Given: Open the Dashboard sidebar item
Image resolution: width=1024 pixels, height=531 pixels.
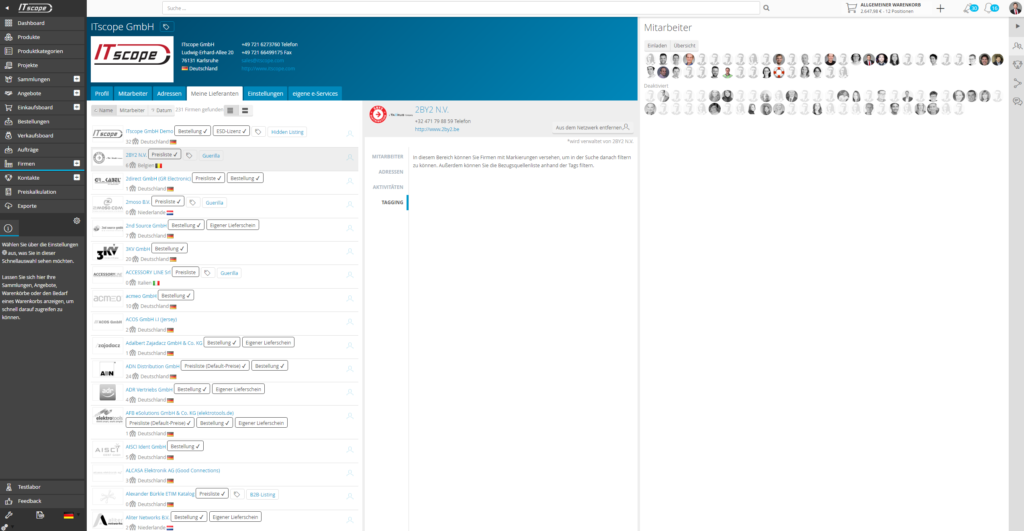Looking at the screenshot, I should pos(42,23).
